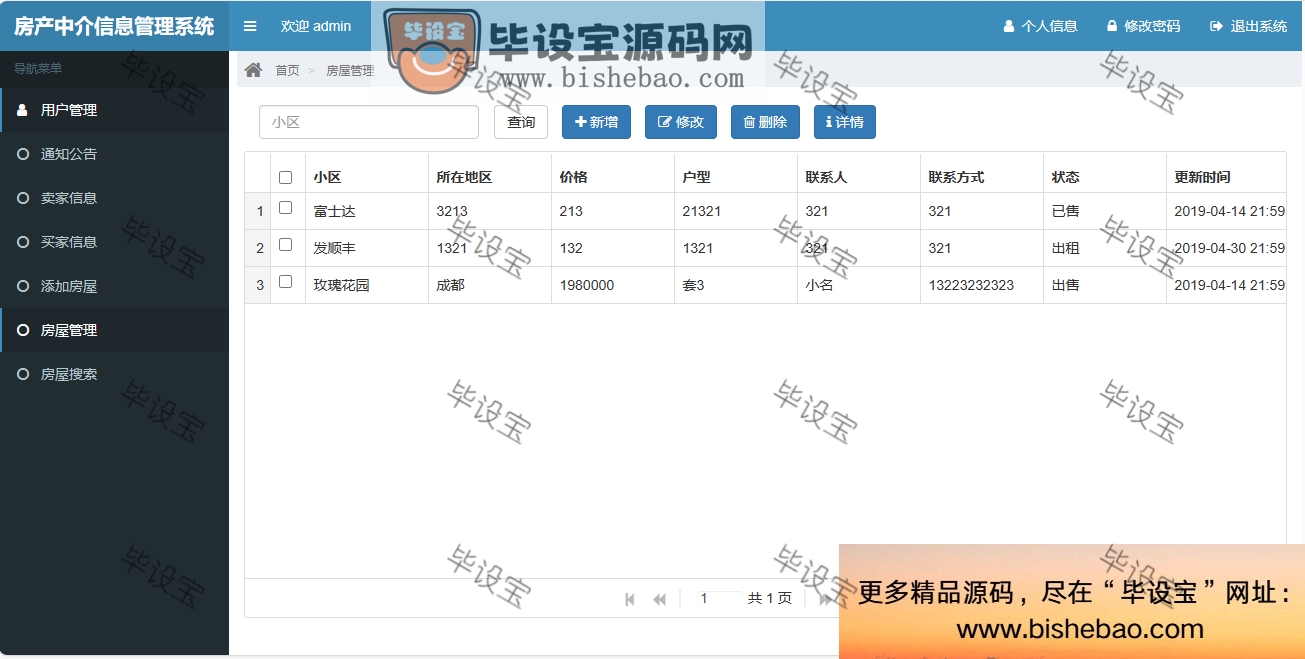This screenshot has height=659, width=1305.
Task: Focus the 小区 search input field
Action: (x=369, y=122)
